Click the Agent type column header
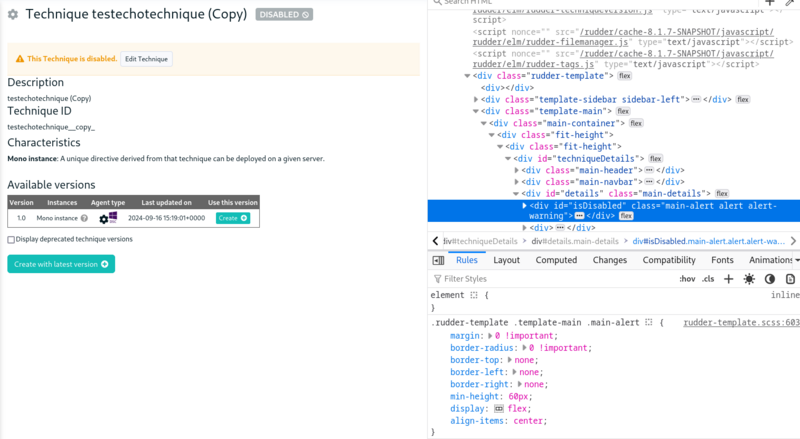 [x=108, y=203]
